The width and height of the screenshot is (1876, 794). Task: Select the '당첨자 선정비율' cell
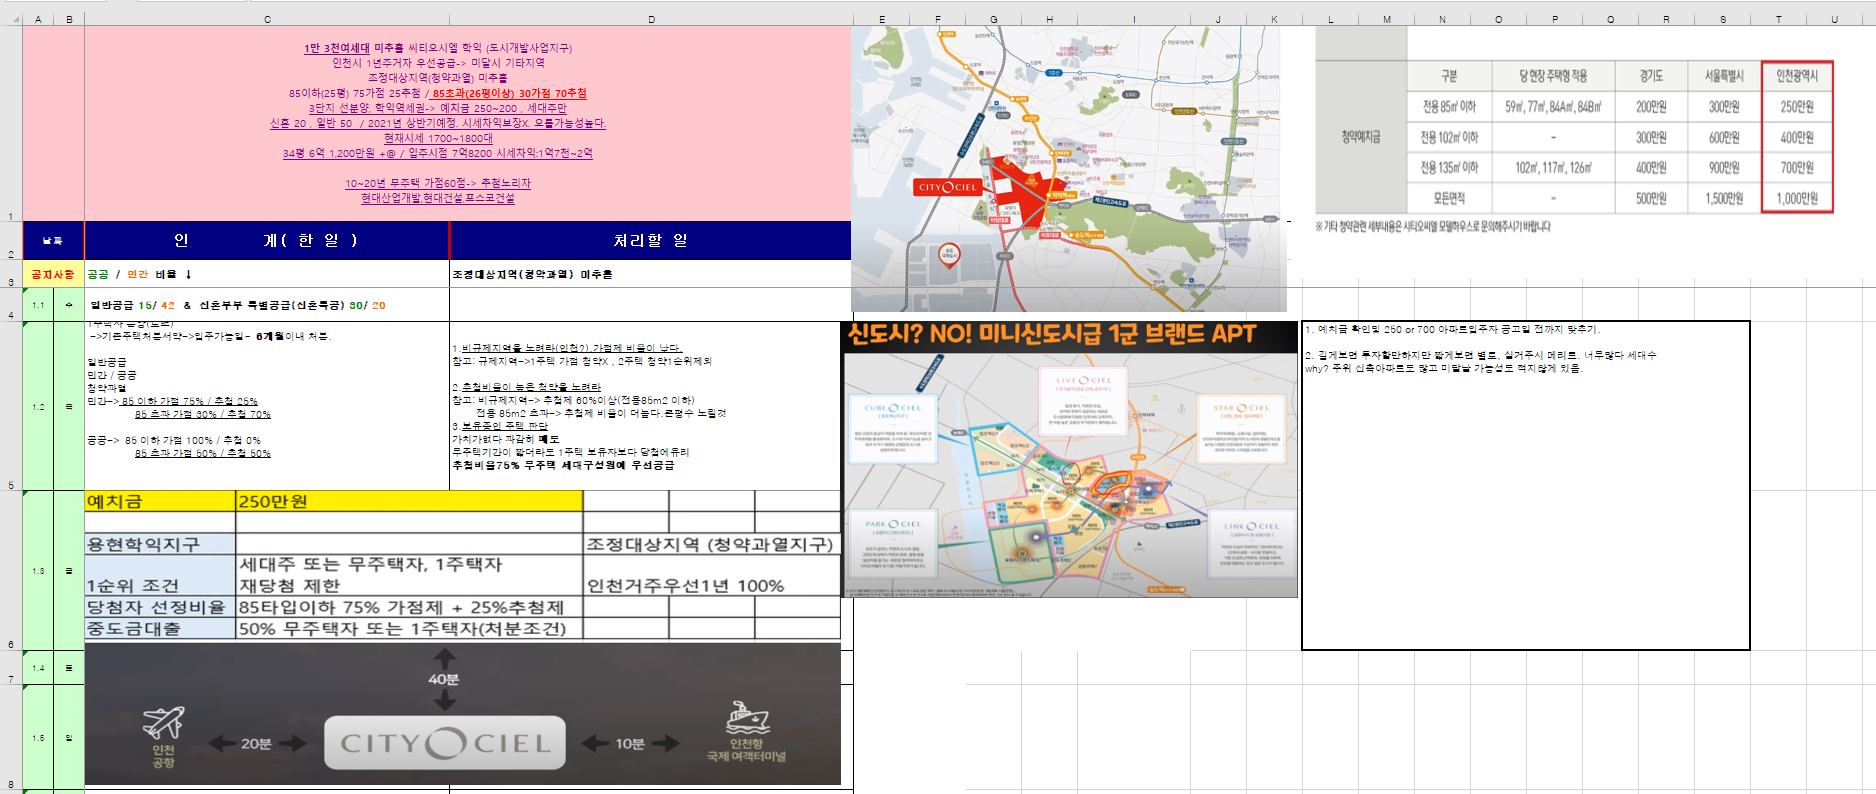tap(160, 607)
